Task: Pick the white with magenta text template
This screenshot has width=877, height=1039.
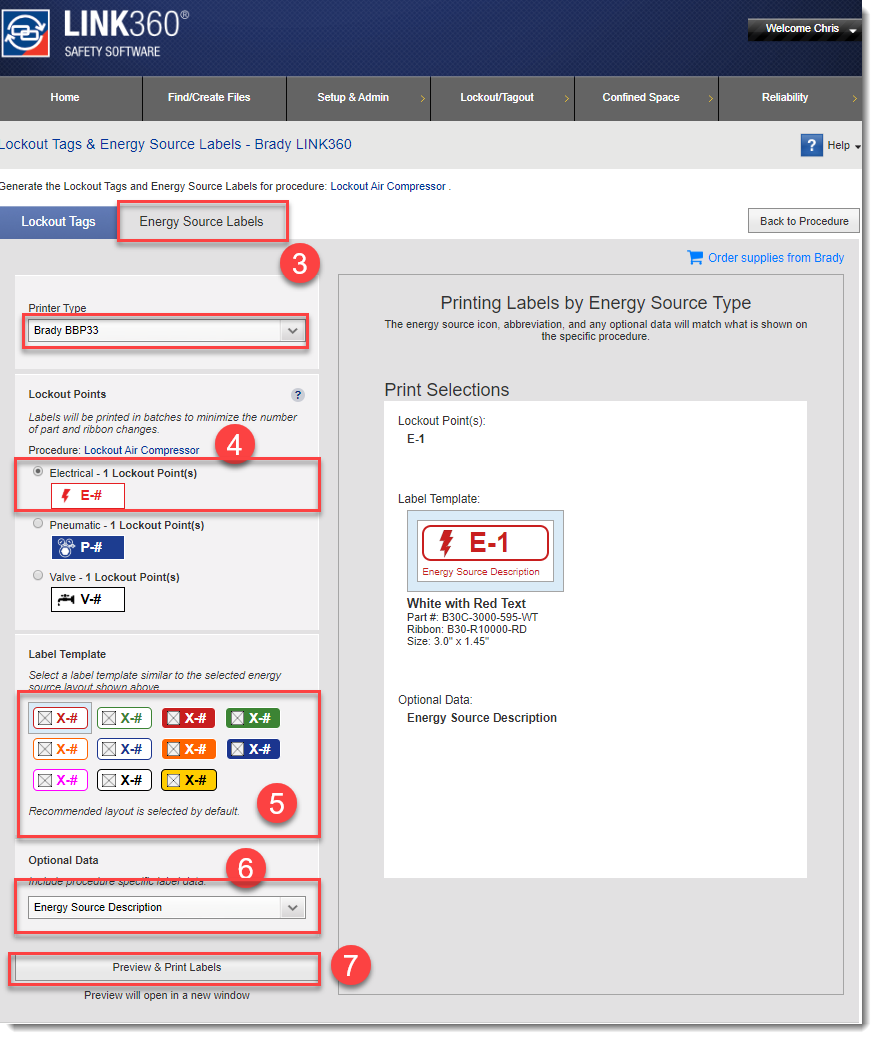Action: [x=61, y=780]
